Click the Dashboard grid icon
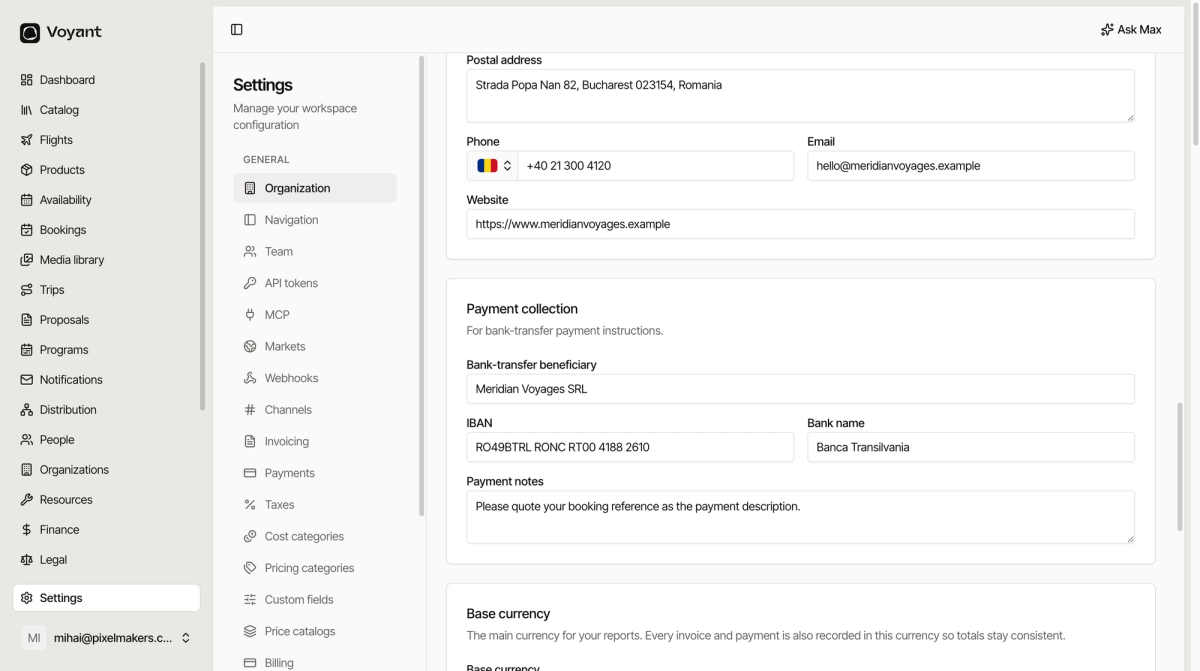The height and width of the screenshot is (671, 1200). 27,80
